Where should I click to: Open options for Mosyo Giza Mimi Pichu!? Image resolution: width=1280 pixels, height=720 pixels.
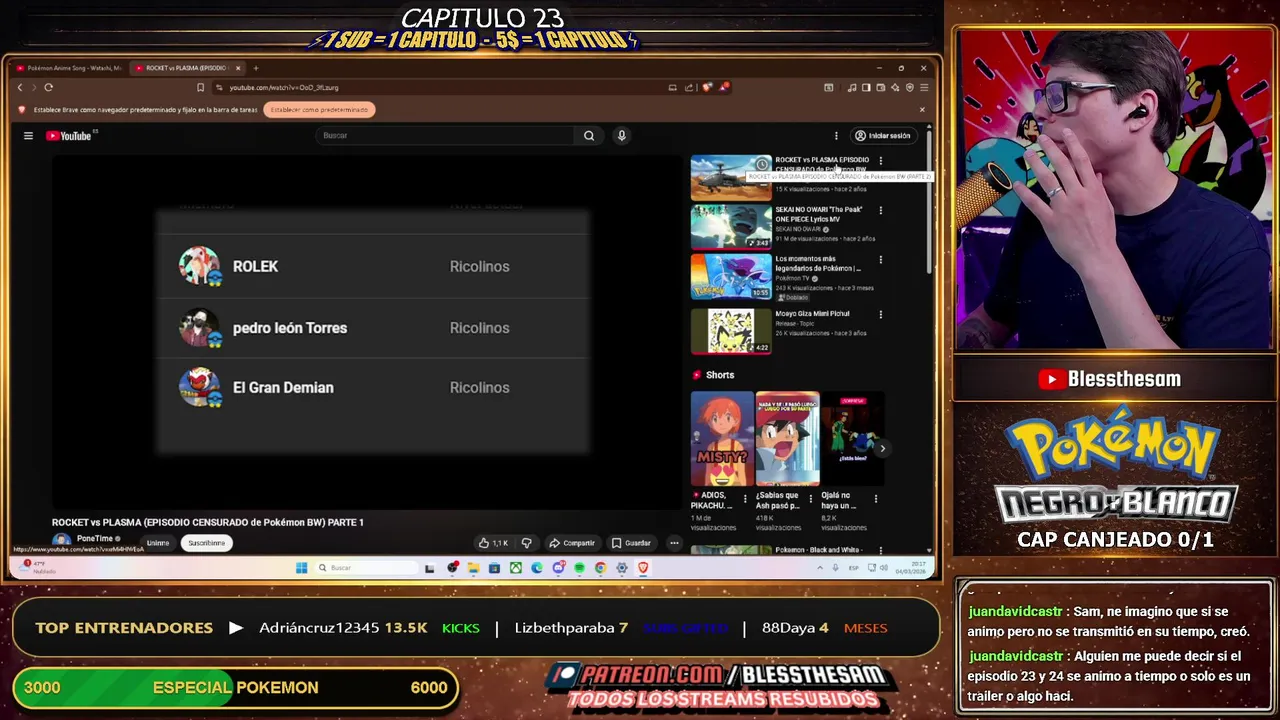pyautogui.click(x=880, y=314)
